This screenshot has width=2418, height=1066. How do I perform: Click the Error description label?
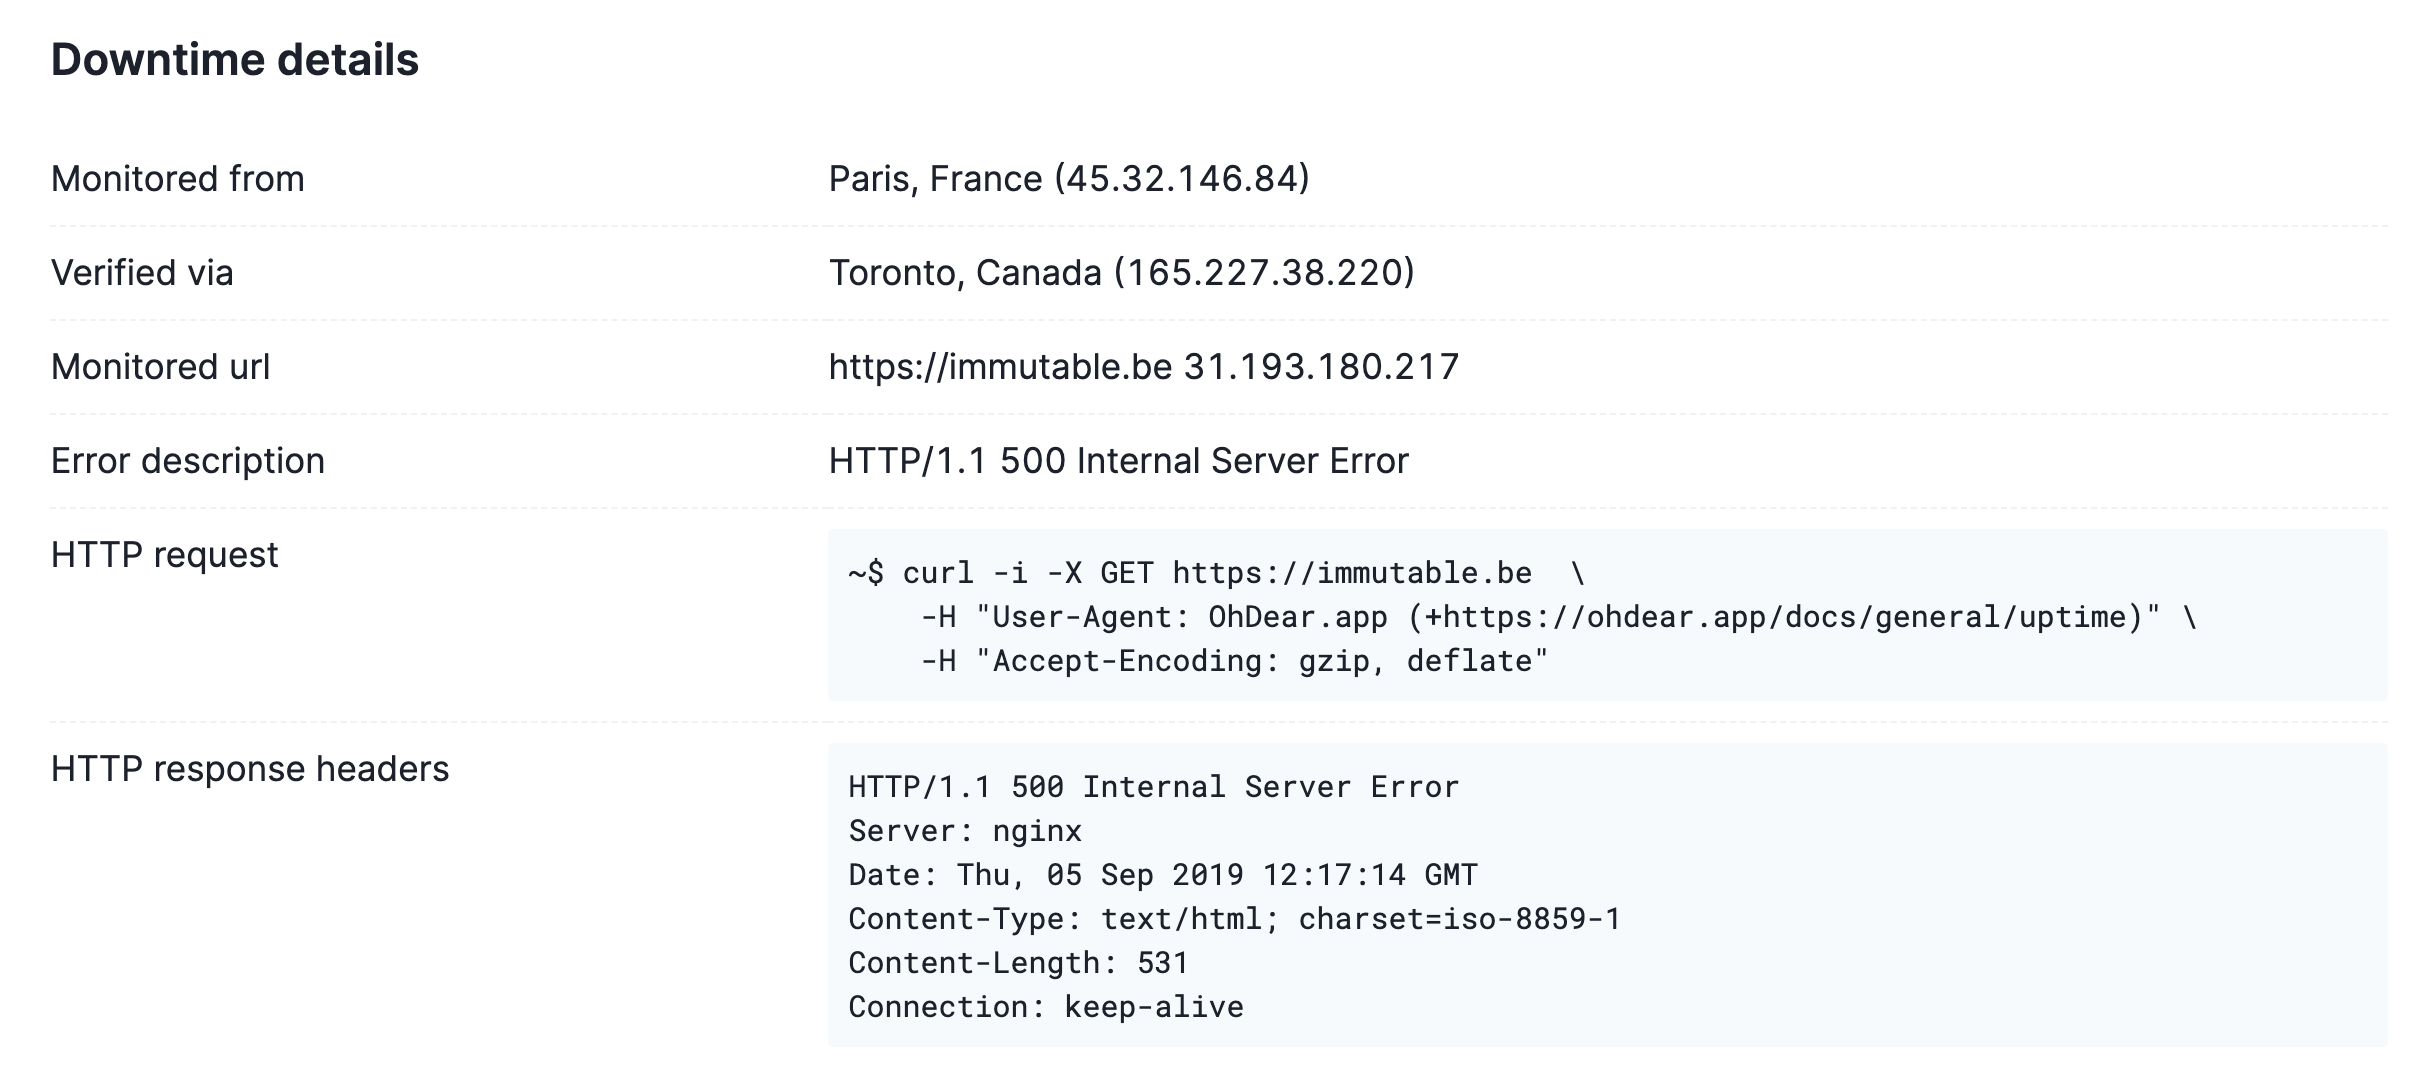188,461
